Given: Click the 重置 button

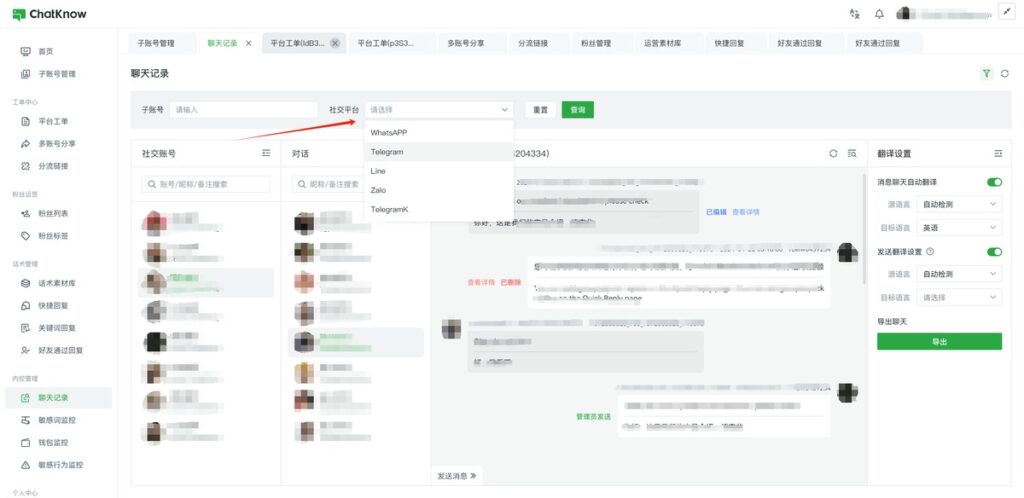Looking at the screenshot, I should 540,110.
